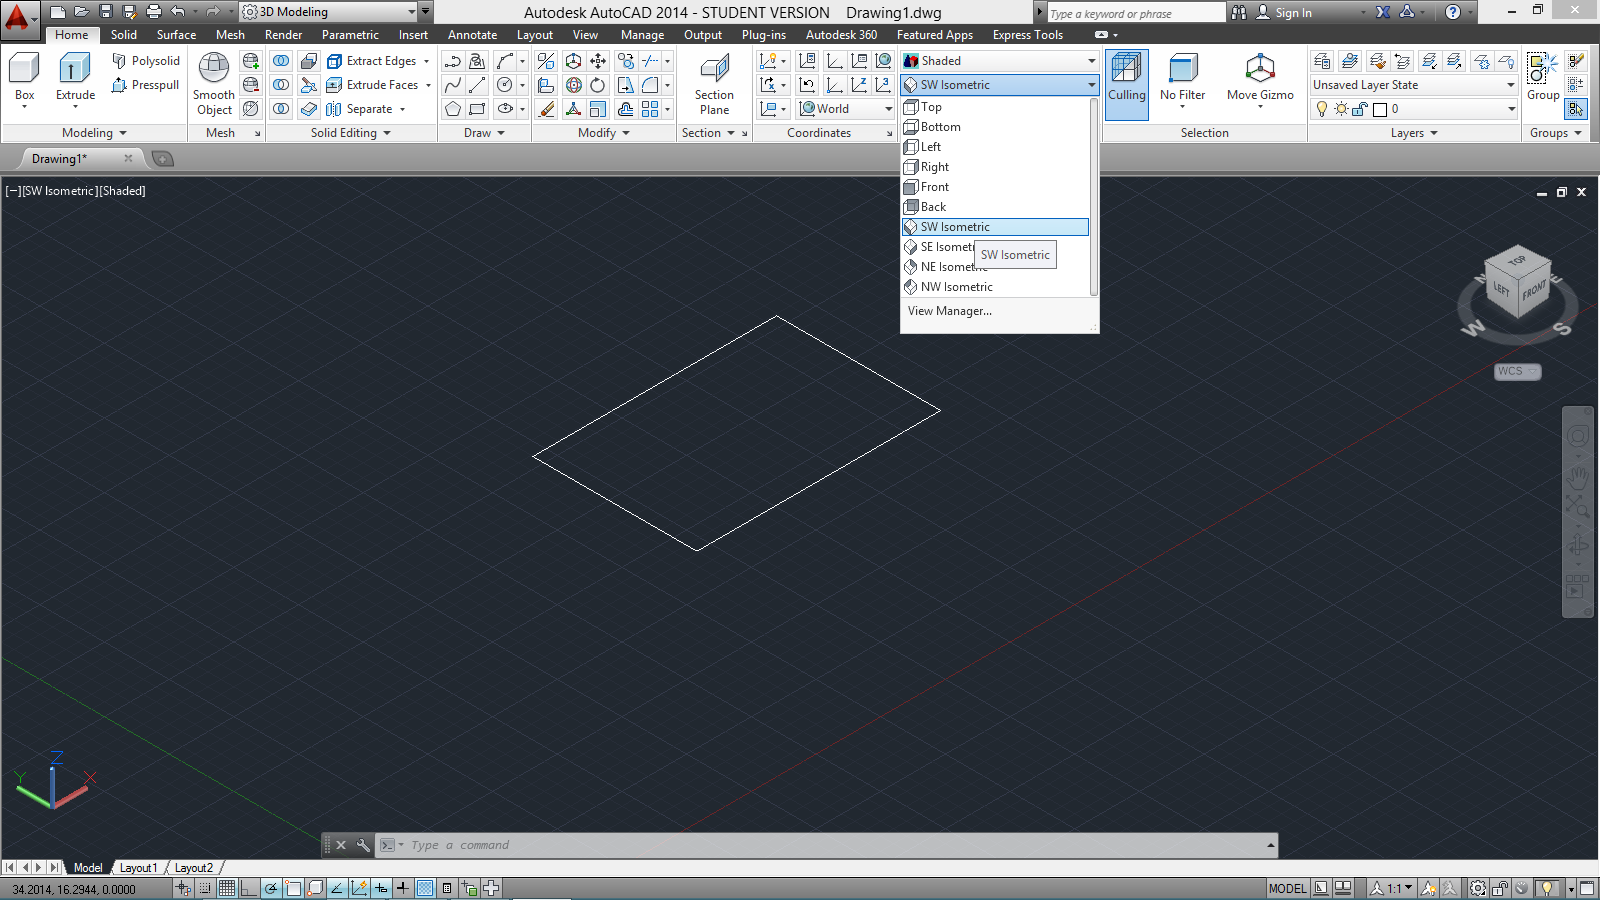The width and height of the screenshot is (1600, 900).
Task: Click the layer 0 color swatch
Action: (x=1380, y=109)
